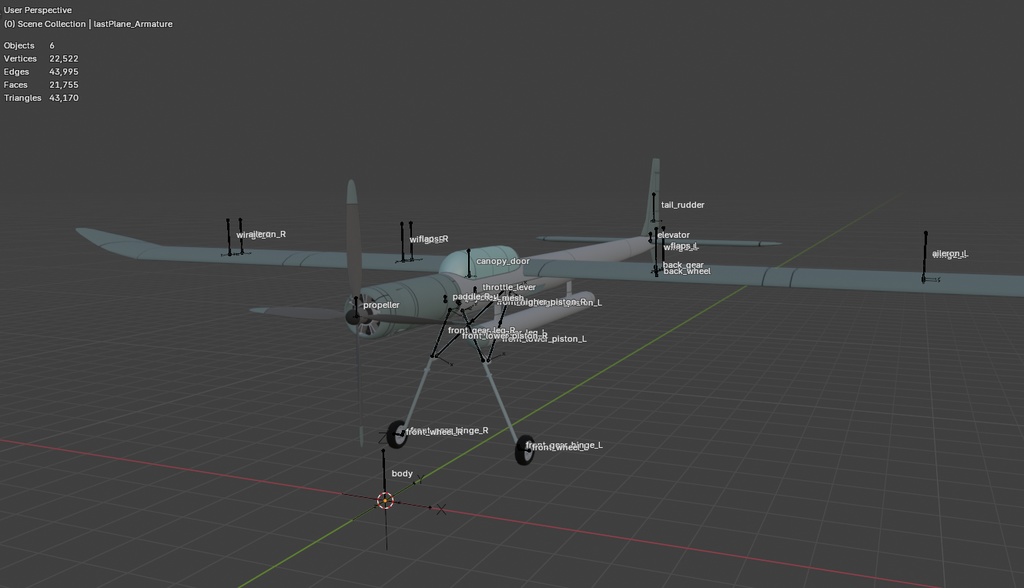Click the Vertices "22,522" statistic
Screen dimensions: 1024x588
click(64, 59)
